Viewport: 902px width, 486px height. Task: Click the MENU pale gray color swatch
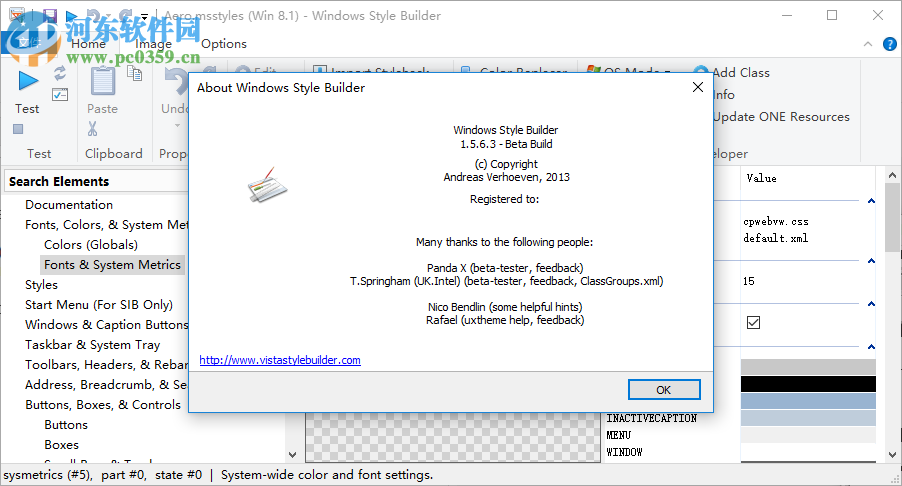[808, 435]
